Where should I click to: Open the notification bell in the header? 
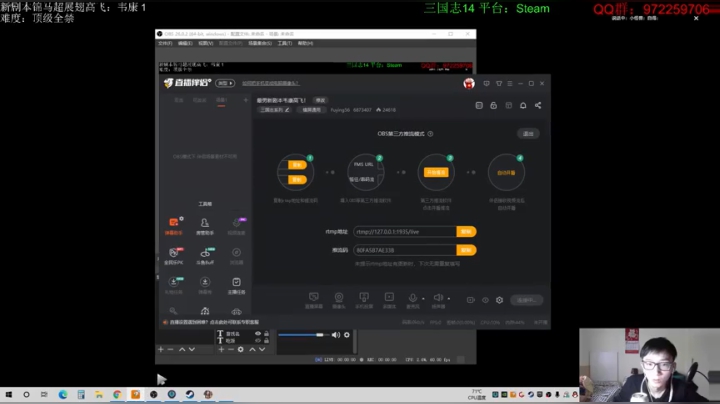click(523, 106)
